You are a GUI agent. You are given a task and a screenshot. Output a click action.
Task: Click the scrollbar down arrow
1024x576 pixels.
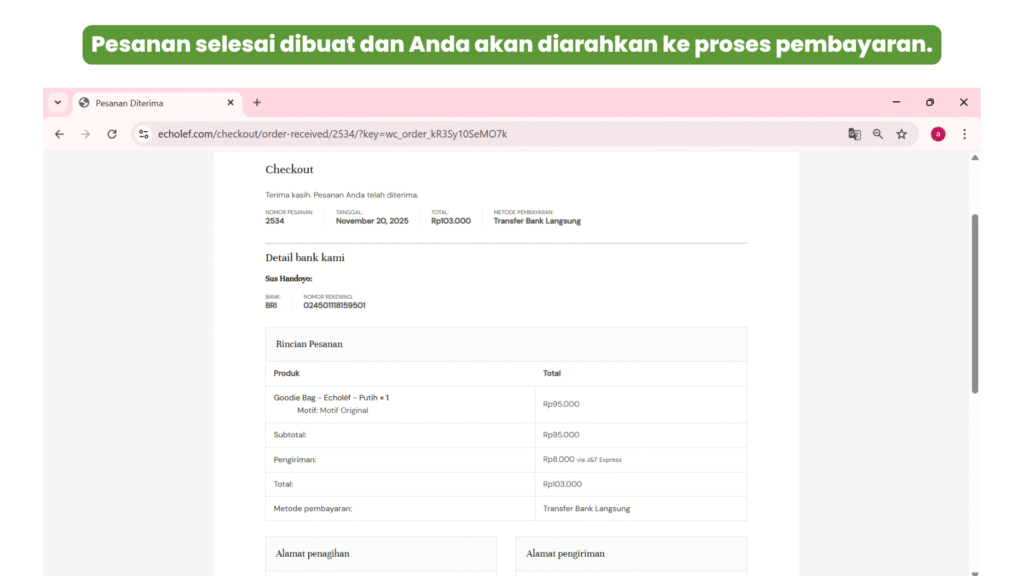[x=975, y=570]
